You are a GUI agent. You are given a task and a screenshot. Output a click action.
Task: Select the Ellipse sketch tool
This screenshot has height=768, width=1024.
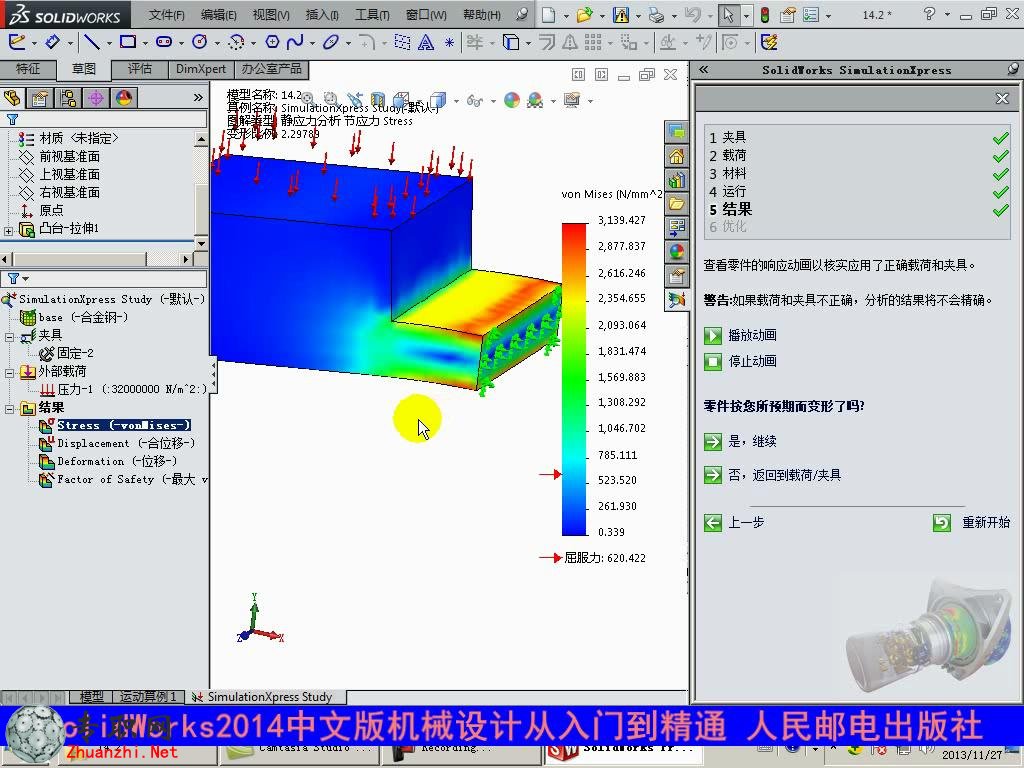click(331, 43)
